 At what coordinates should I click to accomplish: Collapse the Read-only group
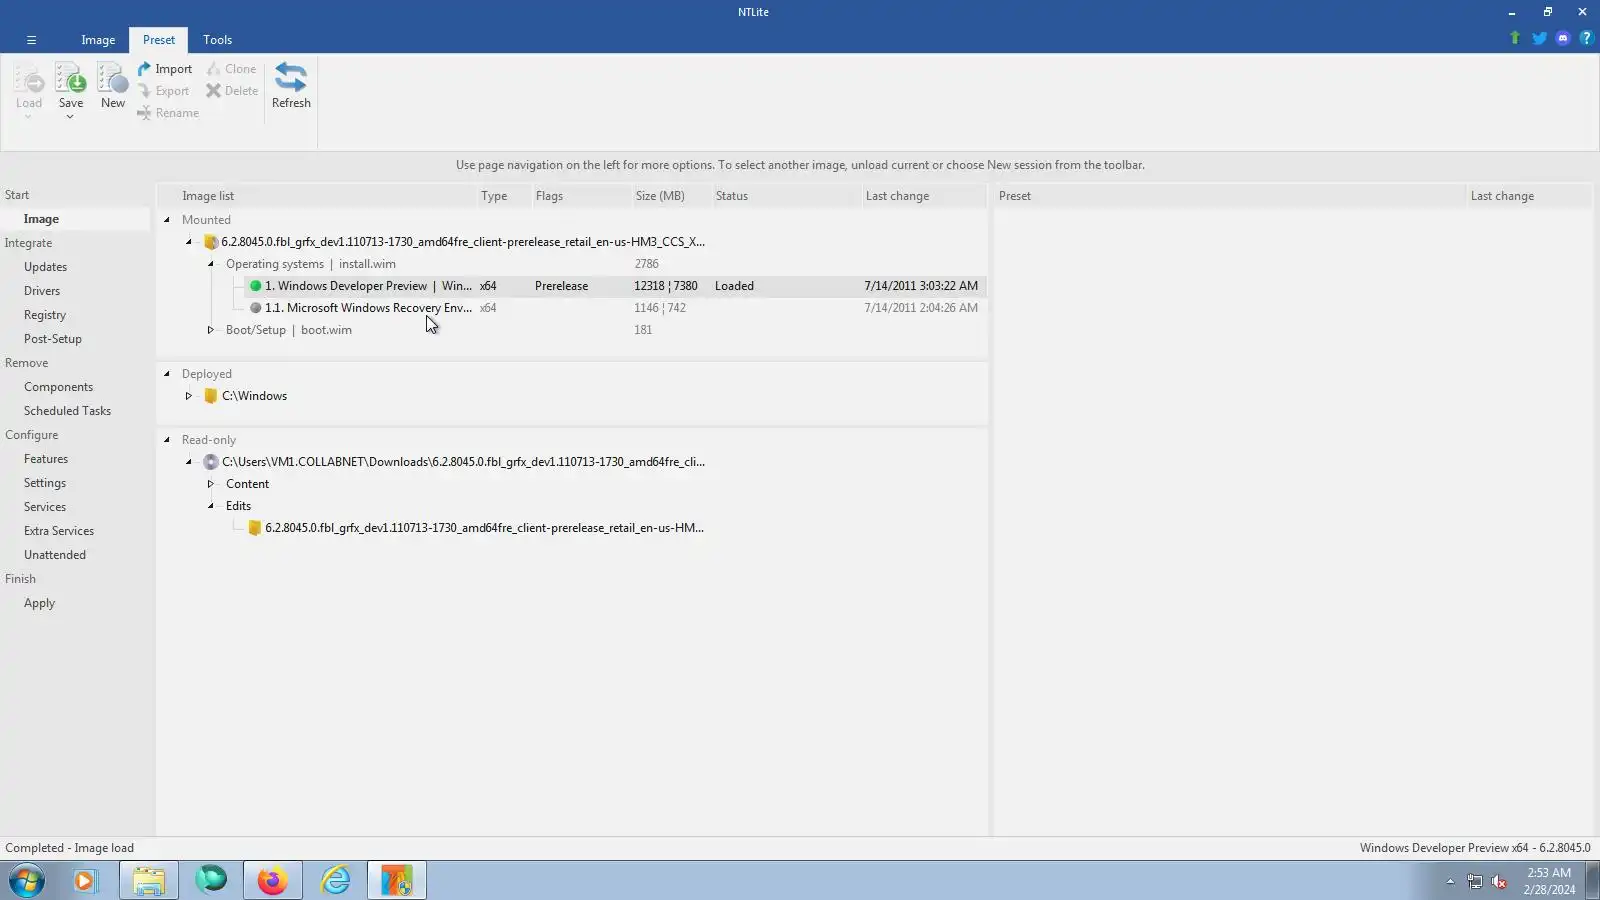167,440
